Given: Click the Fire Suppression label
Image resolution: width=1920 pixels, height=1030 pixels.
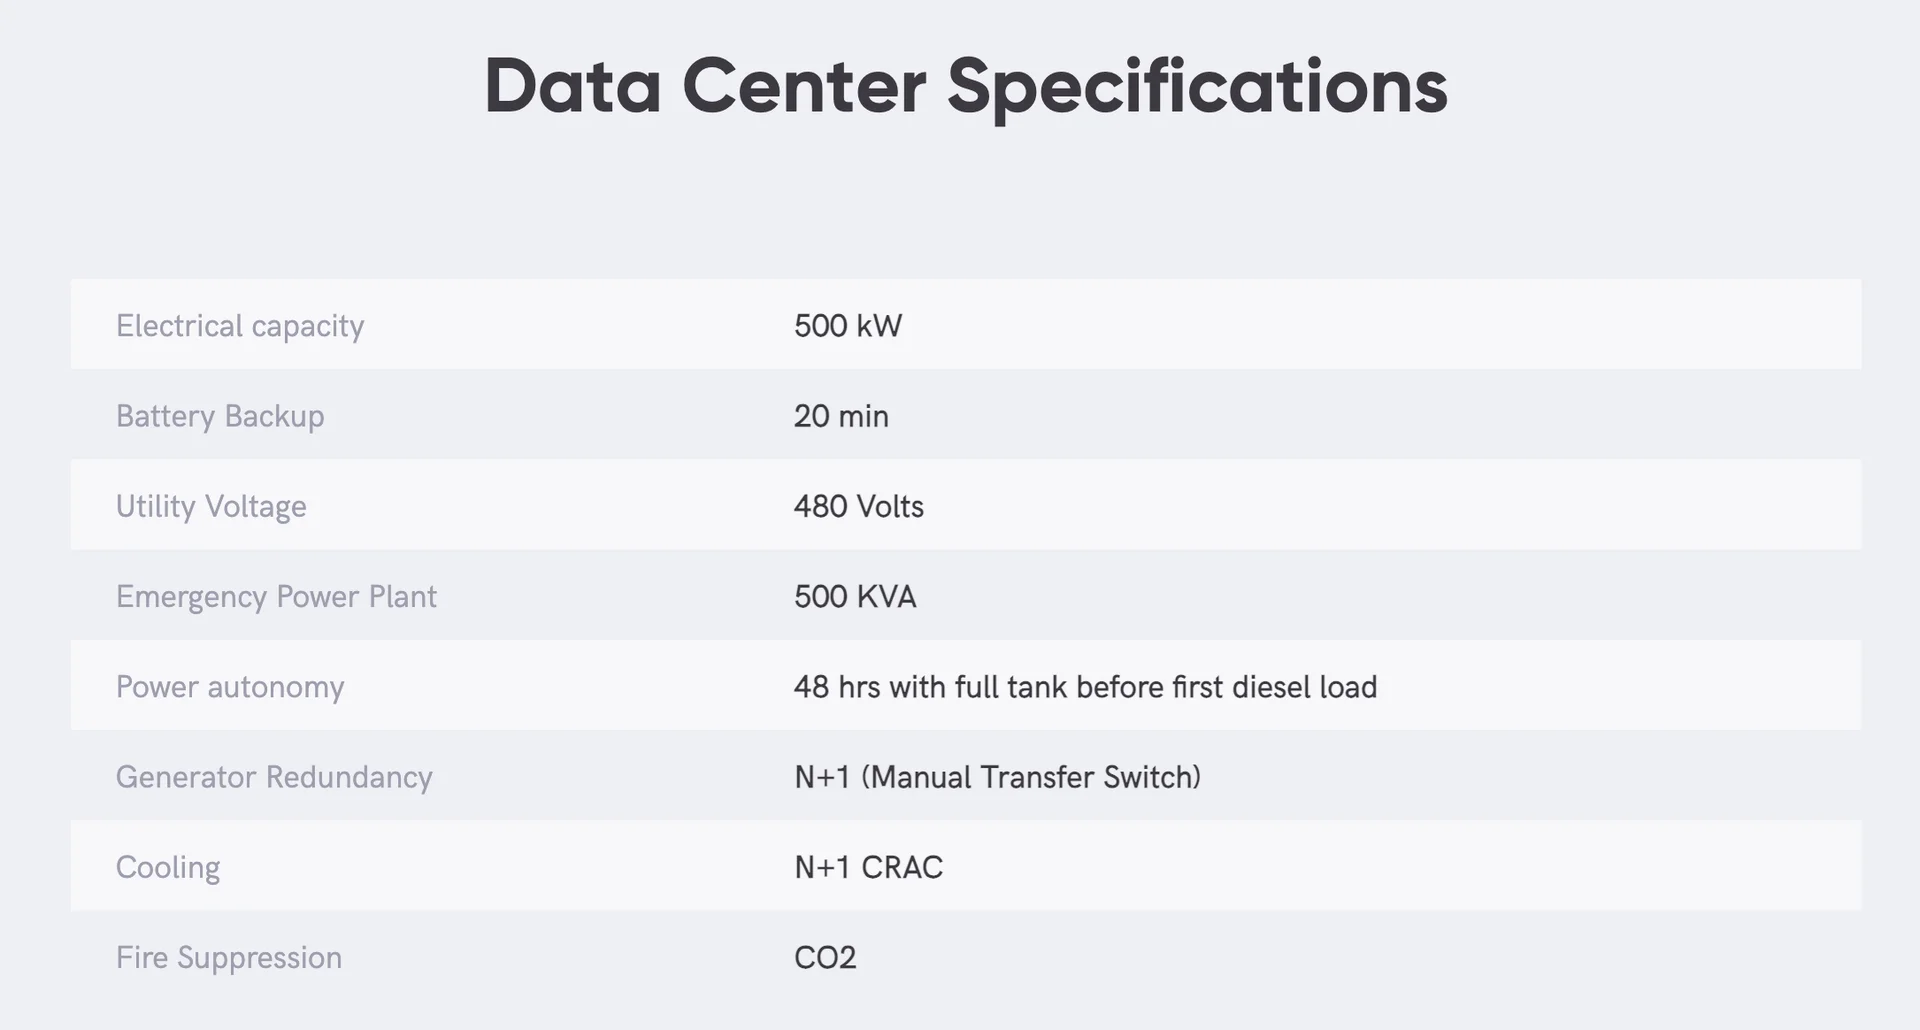Looking at the screenshot, I should tap(229, 957).
